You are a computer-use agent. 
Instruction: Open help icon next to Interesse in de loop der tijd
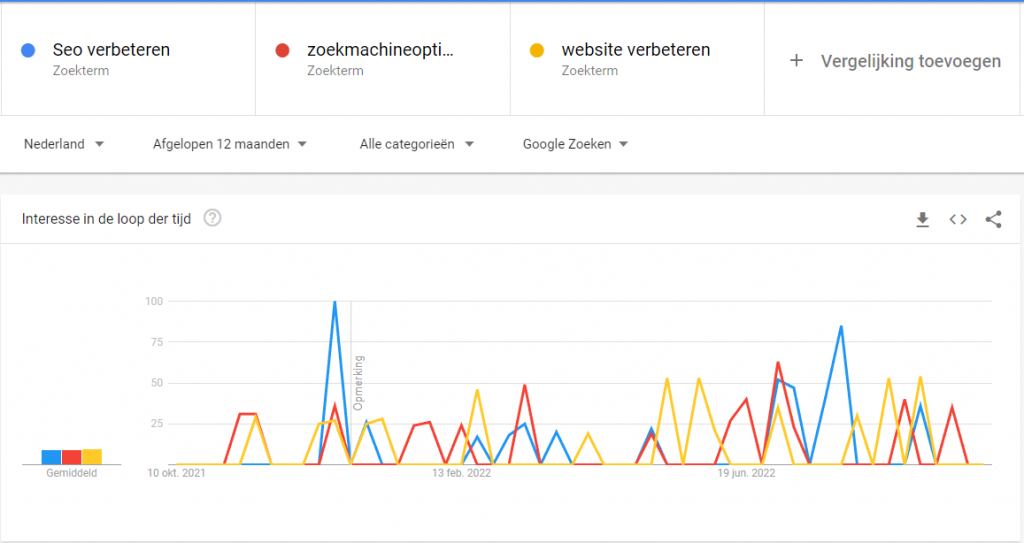tap(212, 218)
